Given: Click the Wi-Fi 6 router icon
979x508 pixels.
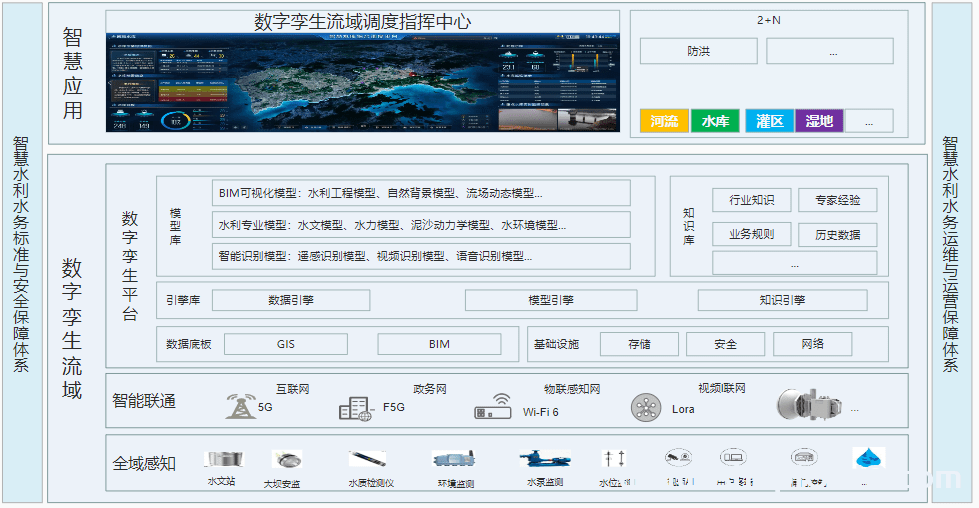Looking at the screenshot, I should [x=493, y=406].
